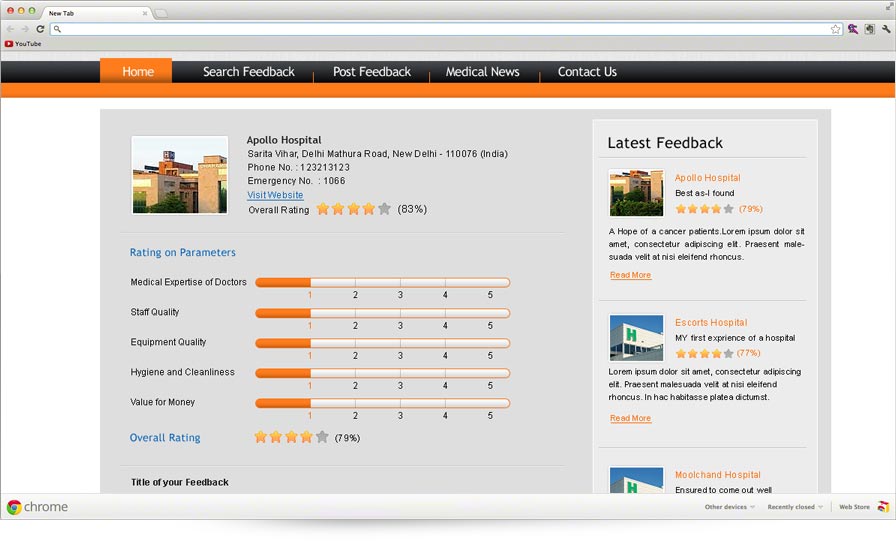The height and width of the screenshot is (550, 896).
Task: Open the YouTube bookmark
Action: point(23,44)
